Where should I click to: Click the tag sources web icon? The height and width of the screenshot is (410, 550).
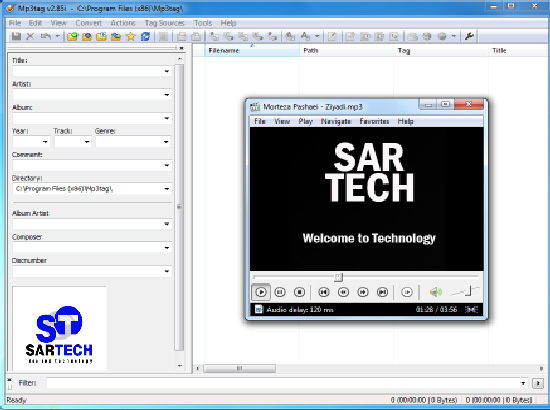pos(442,36)
